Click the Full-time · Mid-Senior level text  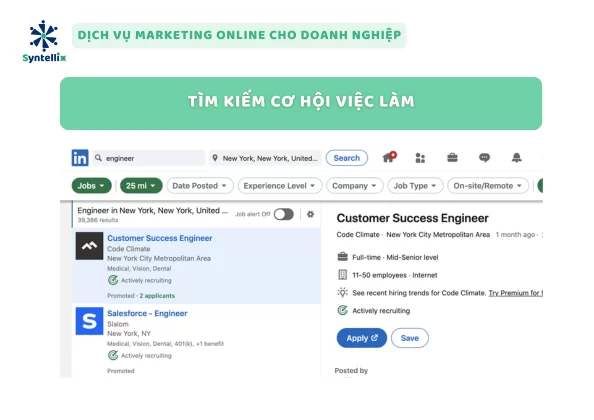(395, 257)
